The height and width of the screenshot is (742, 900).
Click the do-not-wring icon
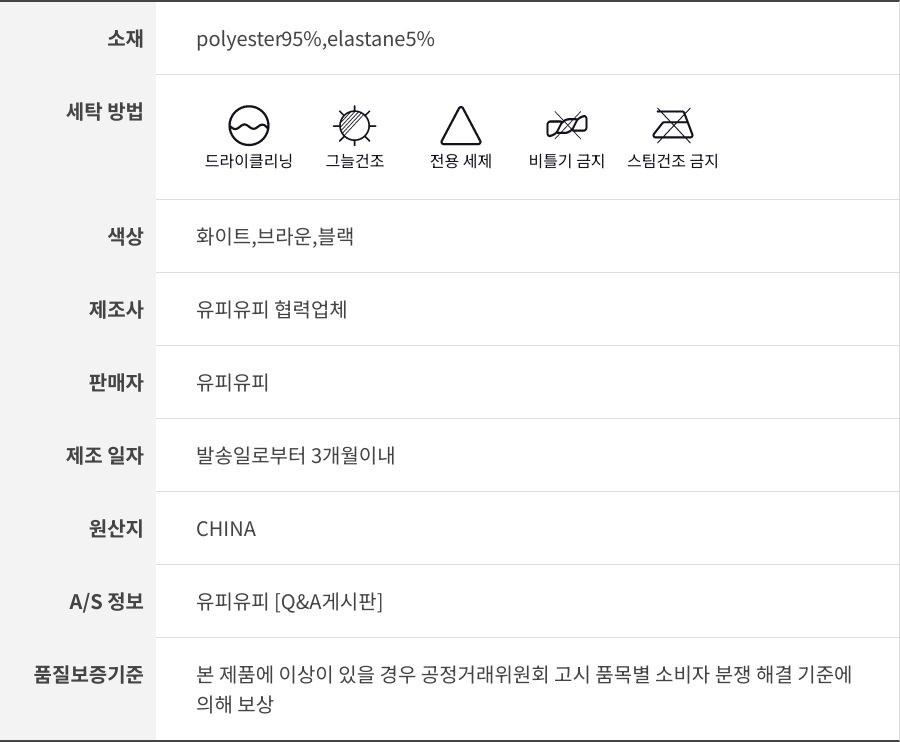point(567,126)
